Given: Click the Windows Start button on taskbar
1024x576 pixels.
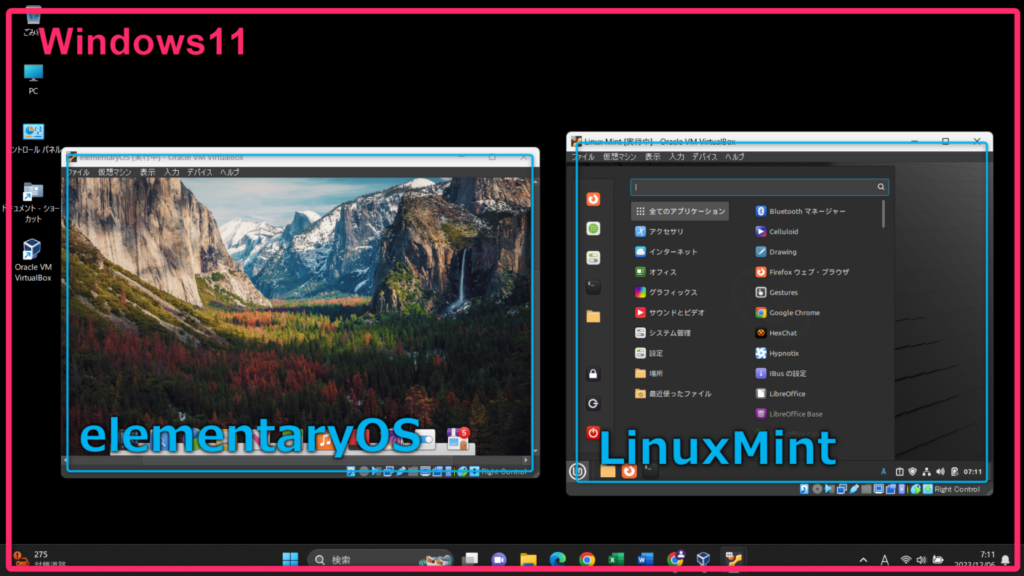Looking at the screenshot, I should tap(290, 559).
